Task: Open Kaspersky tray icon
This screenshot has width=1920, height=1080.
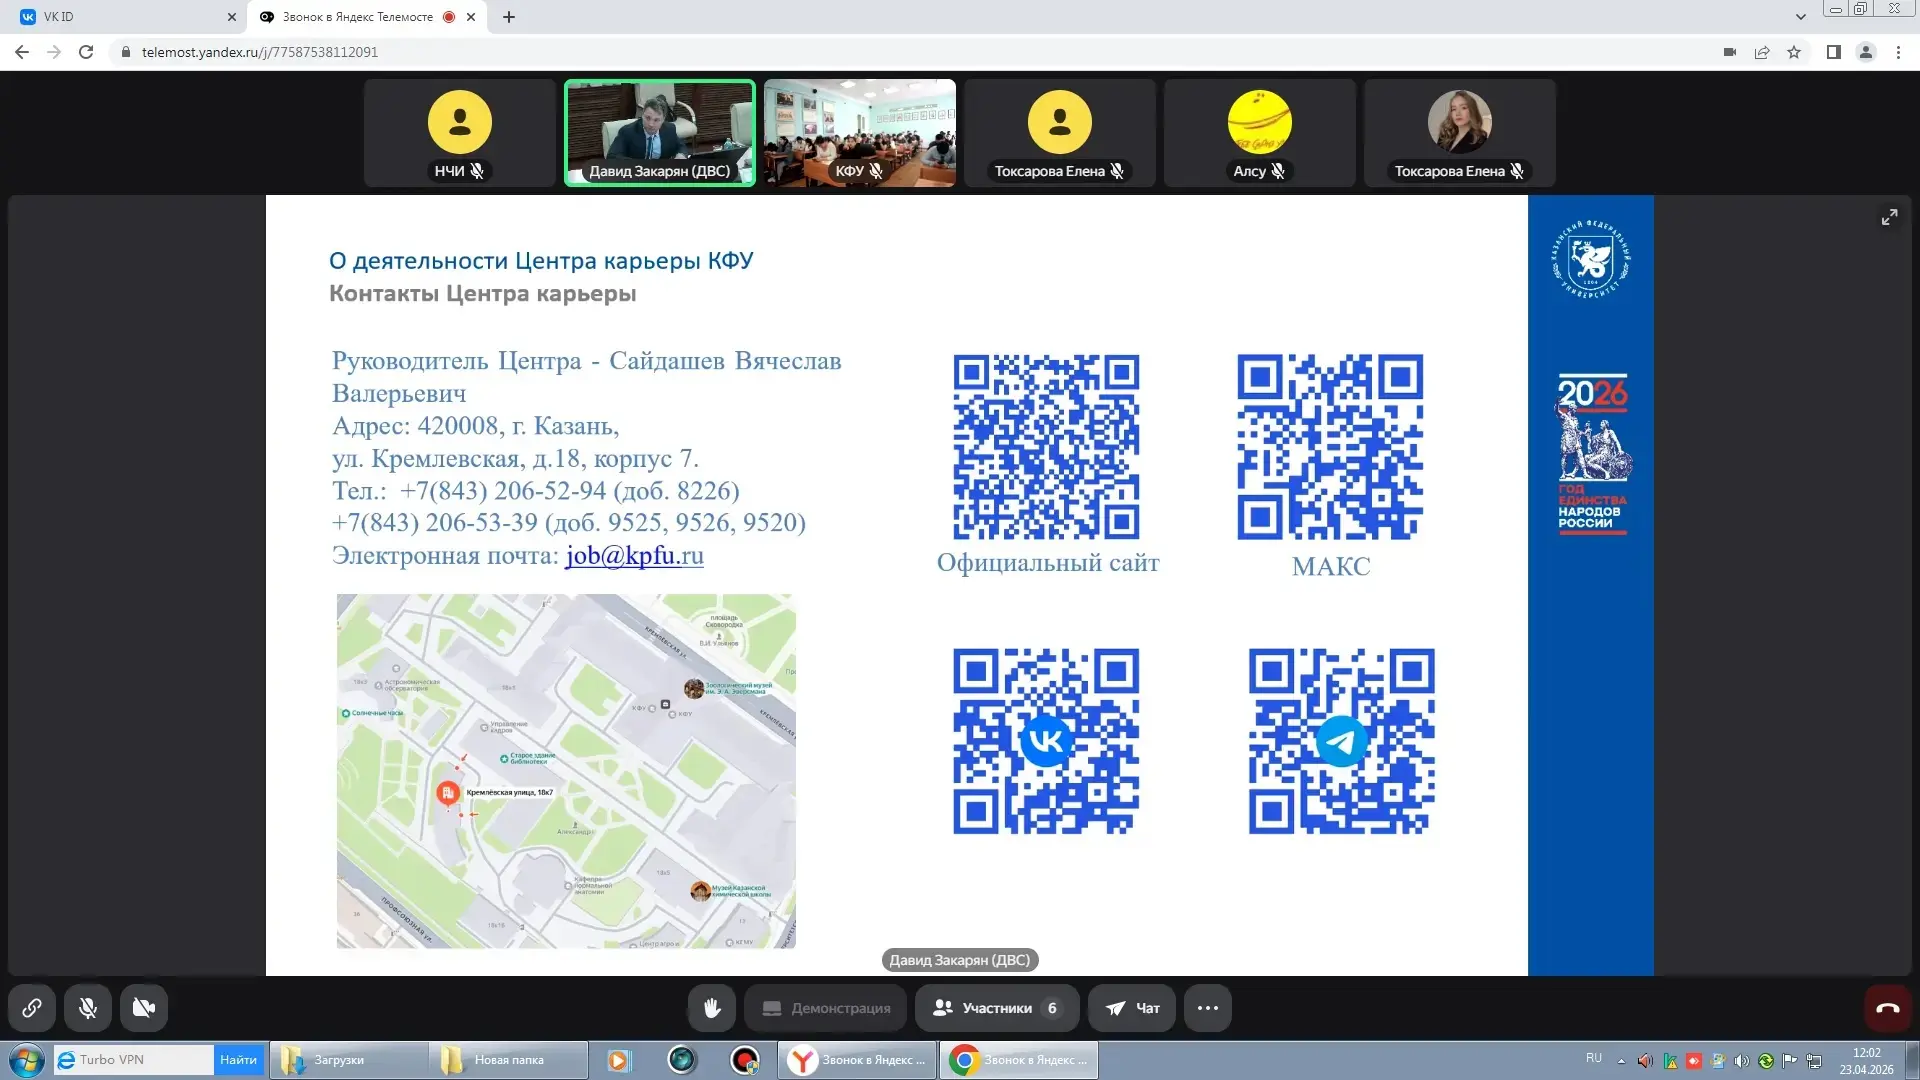Action: point(1670,1061)
